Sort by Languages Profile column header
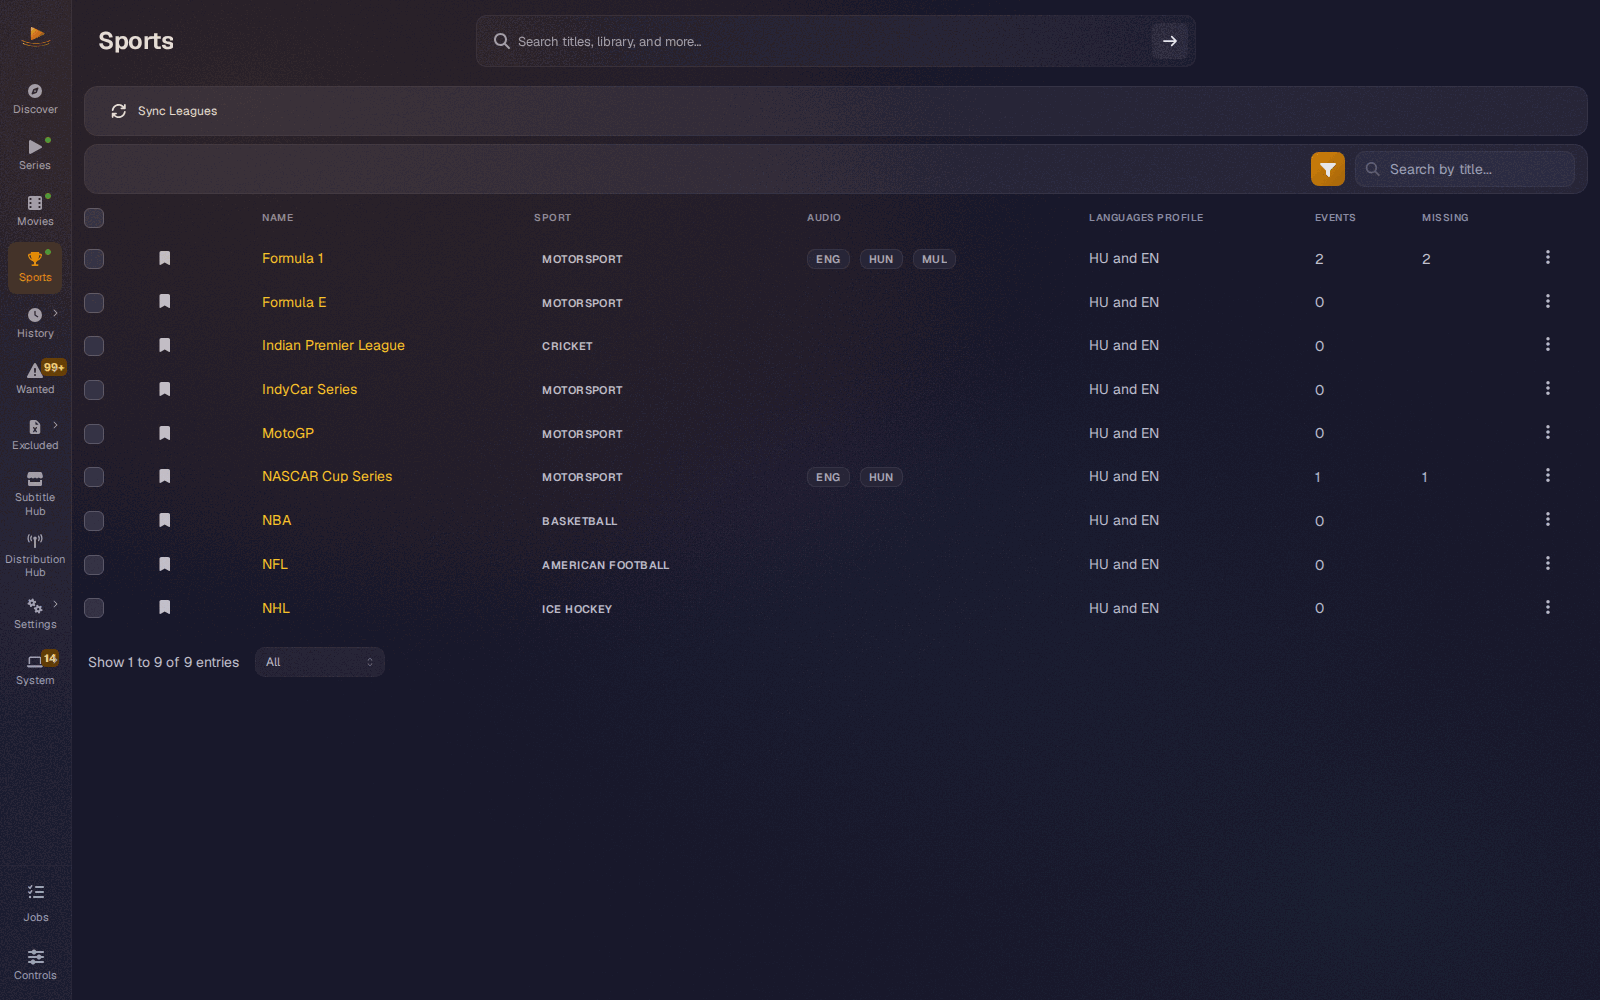 [x=1146, y=217]
